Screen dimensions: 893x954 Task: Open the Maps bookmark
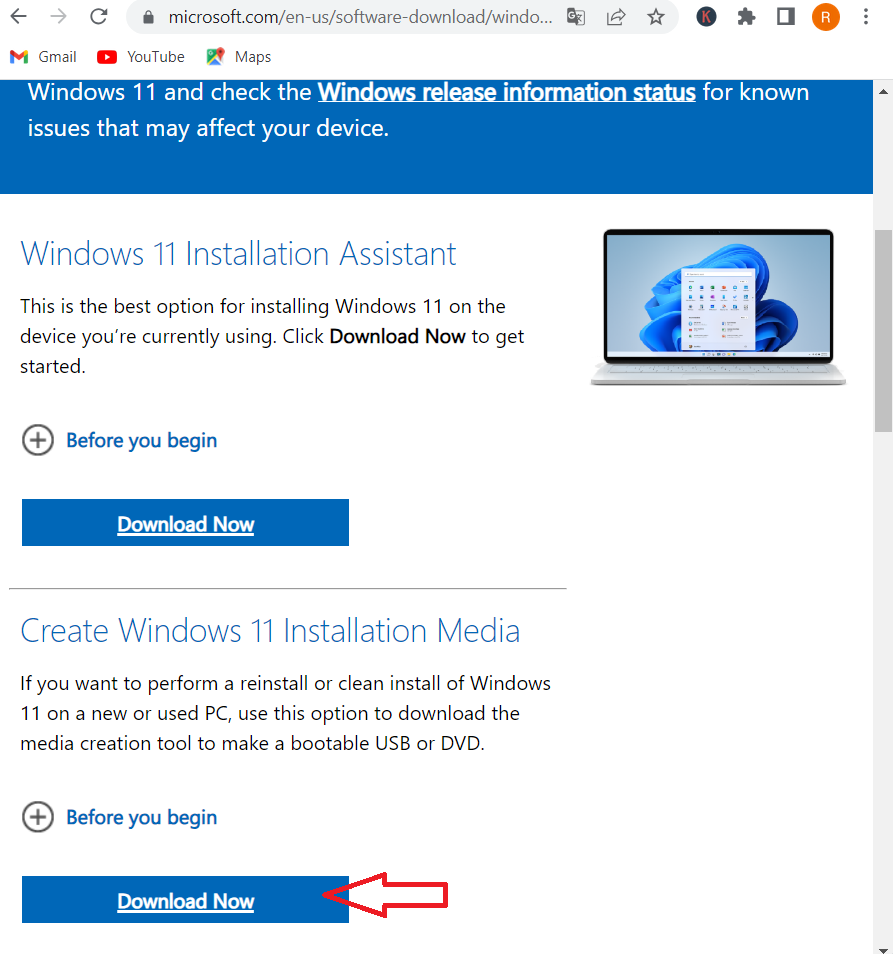pyautogui.click(x=238, y=56)
